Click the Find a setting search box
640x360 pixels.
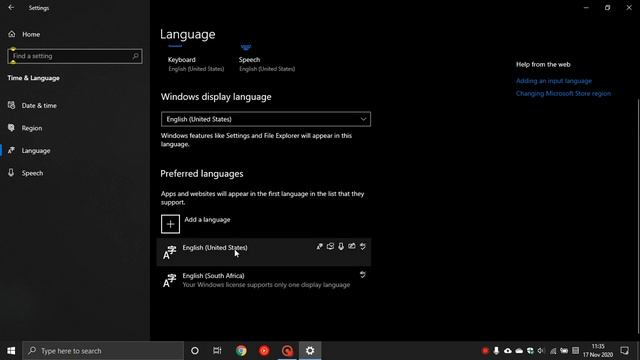click(75, 56)
